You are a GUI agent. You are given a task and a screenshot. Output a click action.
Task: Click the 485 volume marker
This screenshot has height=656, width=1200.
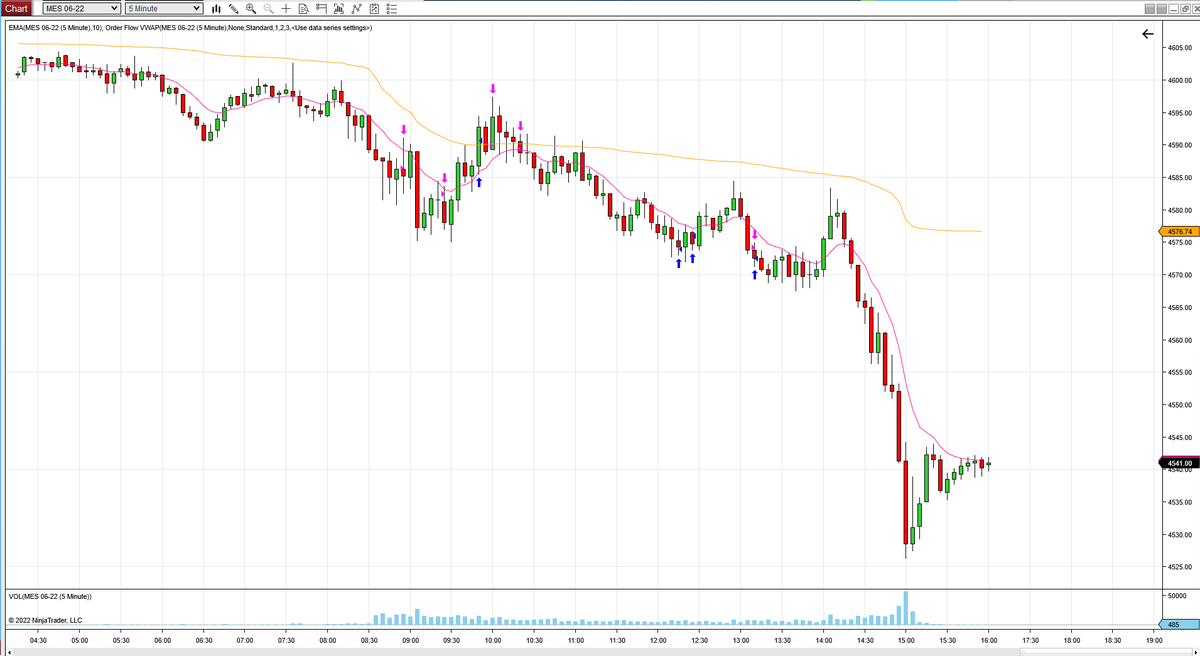(x=1178, y=625)
